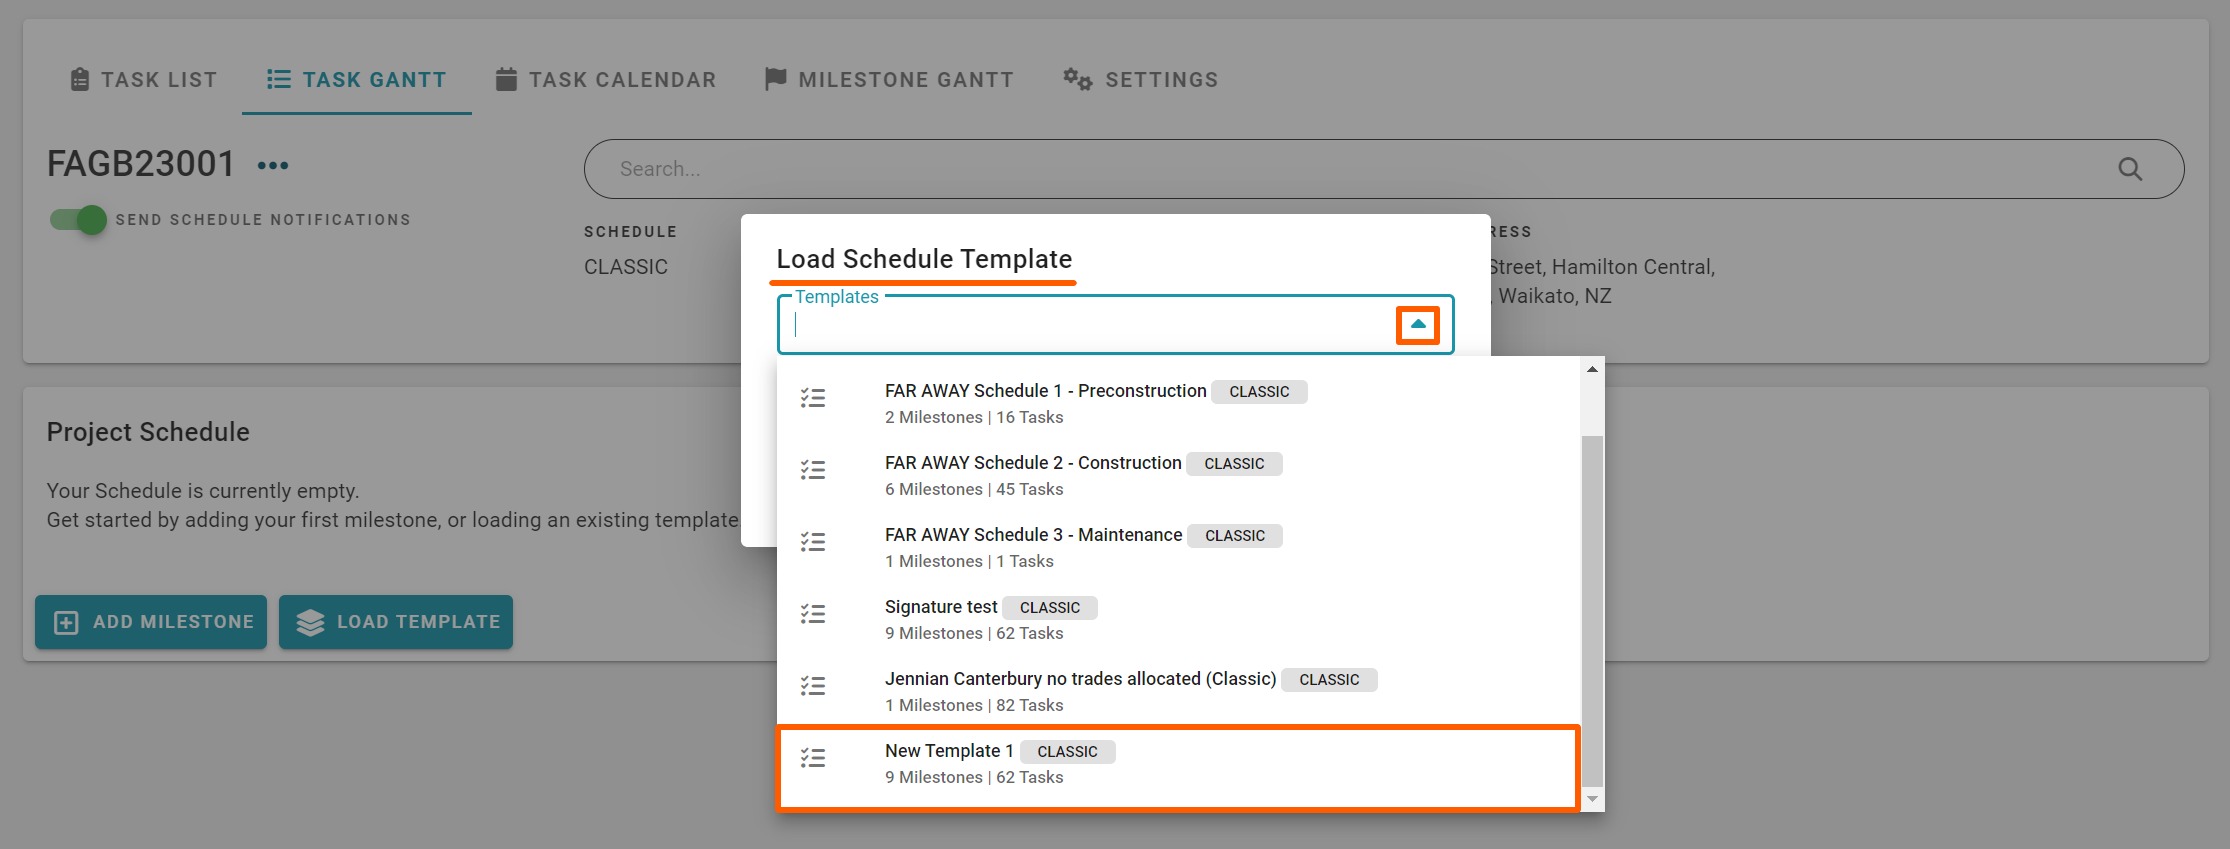The image size is (2230, 849).
Task: Click the checklist icon beside New Template 1
Action: coord(813,758)
